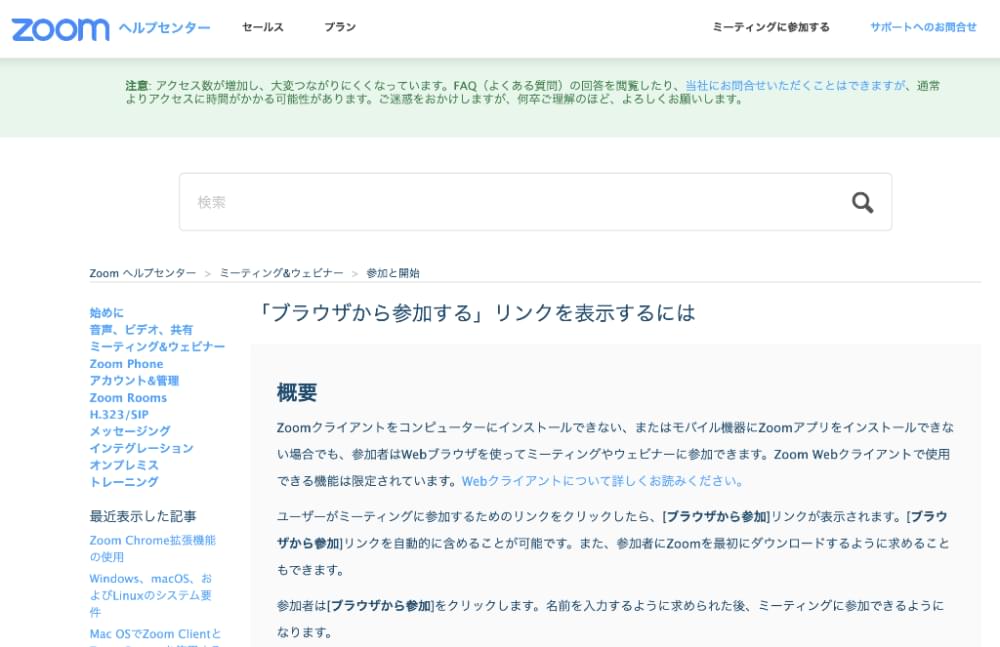
Task: Select the 参加と開始 breadcrumb
Action: (x=393, y=273)
